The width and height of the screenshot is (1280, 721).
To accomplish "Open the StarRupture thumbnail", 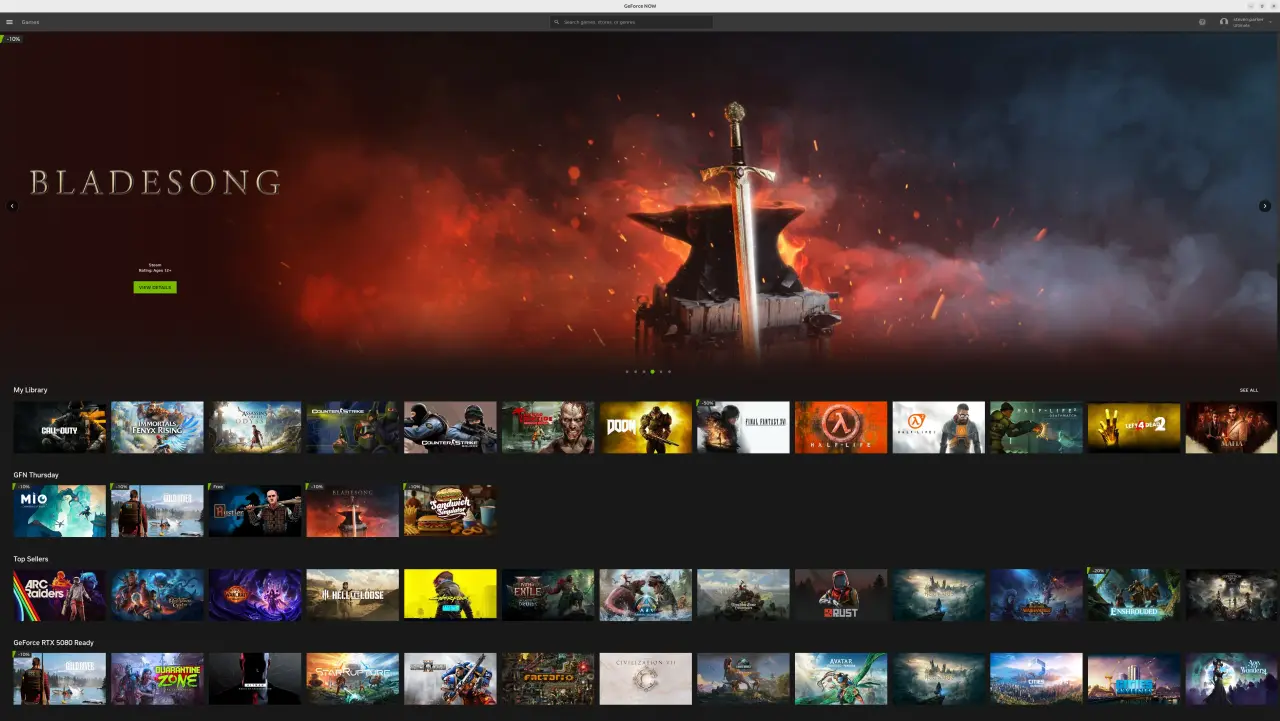I will click(x=352, y=679).
